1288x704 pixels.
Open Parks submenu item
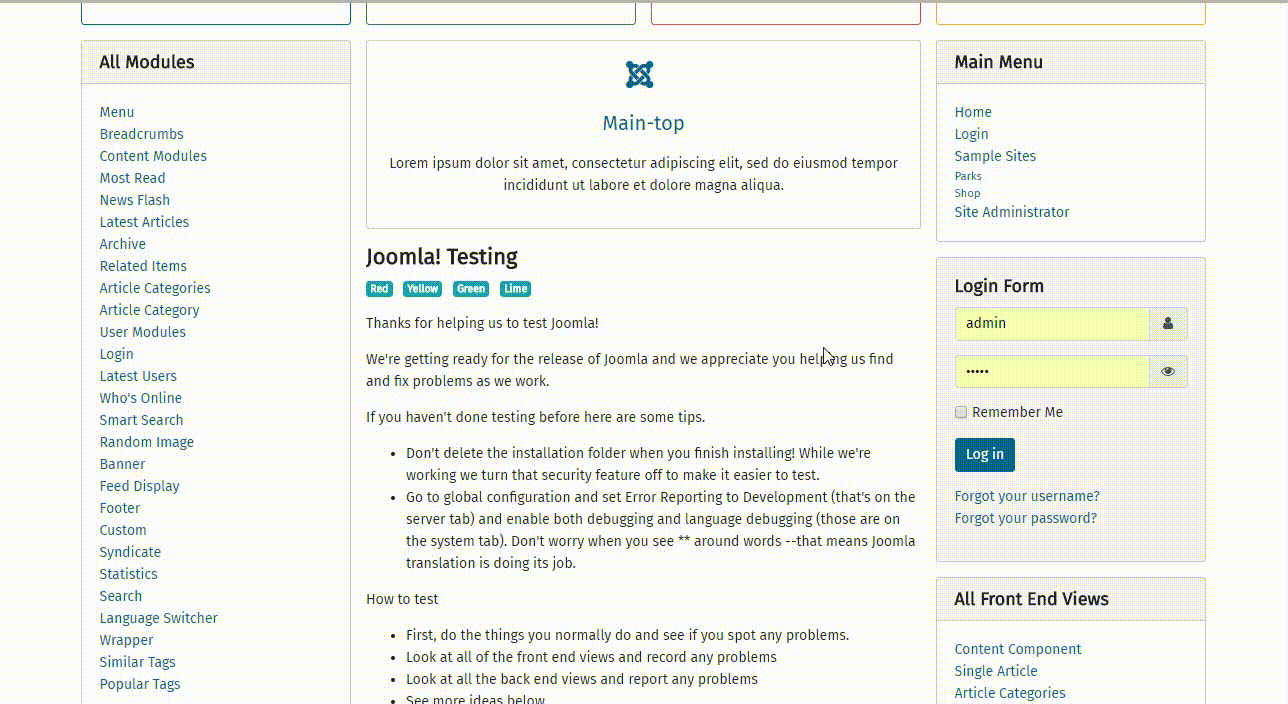(x=968, y=176)
